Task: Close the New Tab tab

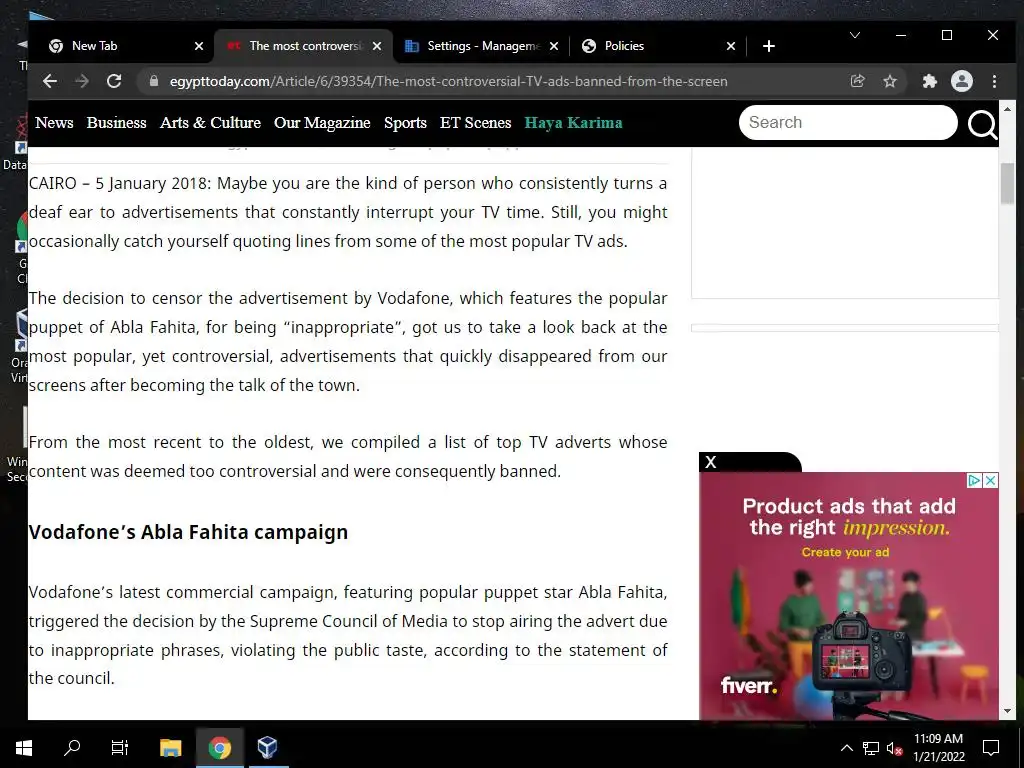Action: (x=199, y=46)
